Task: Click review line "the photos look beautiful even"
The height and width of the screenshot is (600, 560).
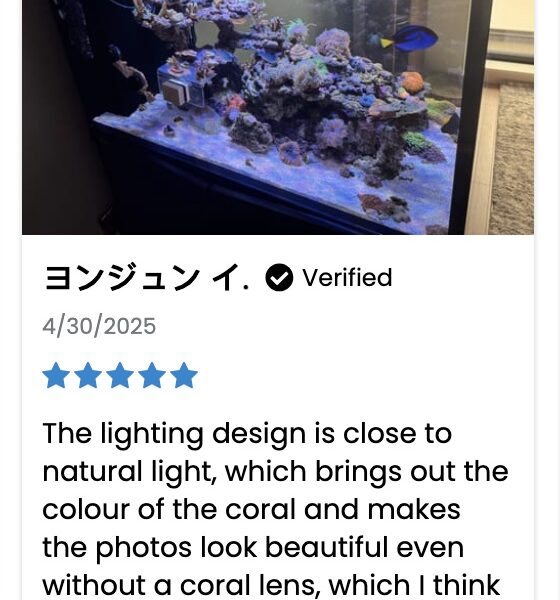Action: pos(253,548)
